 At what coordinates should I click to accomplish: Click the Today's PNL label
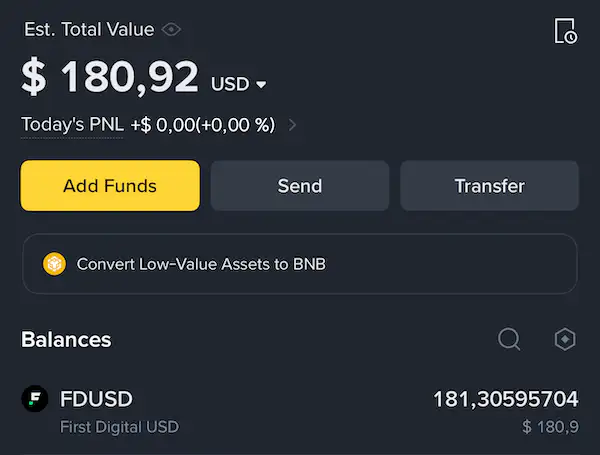click(x=72, y=124)
